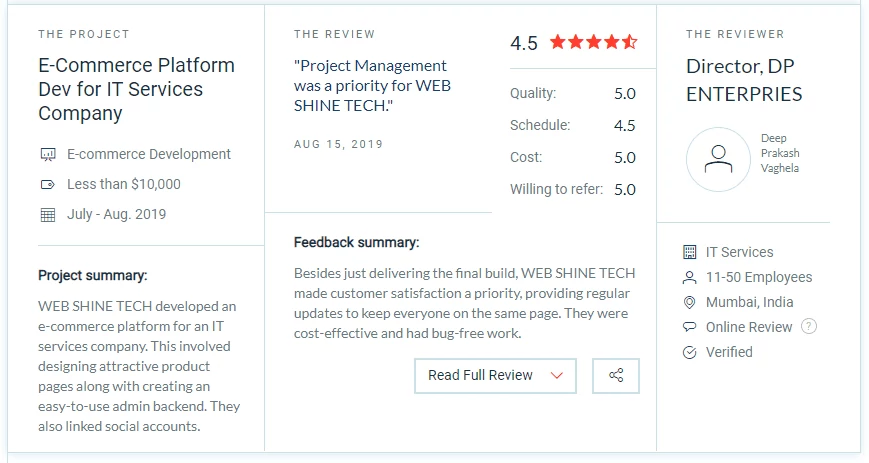Click the Mumbai location pin icon
Viewport: 869px width, 463px height.
point(689,302)
